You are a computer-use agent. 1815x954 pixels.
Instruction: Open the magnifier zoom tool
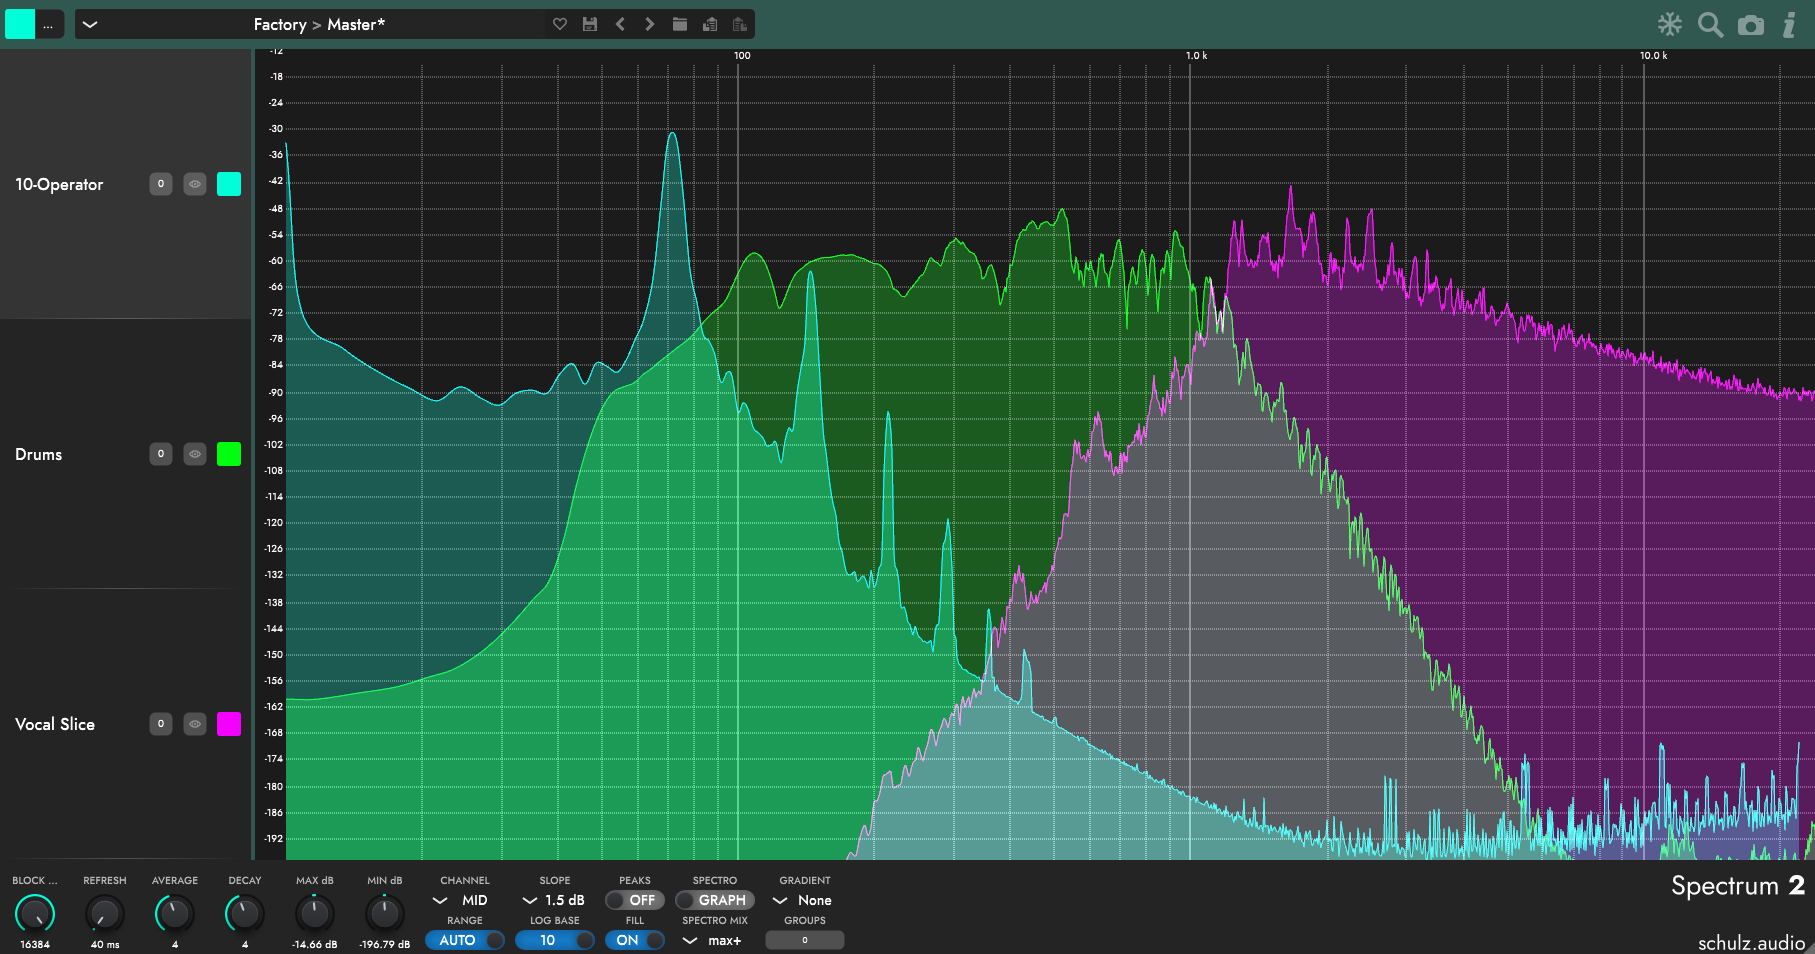tap(1710, 25)
